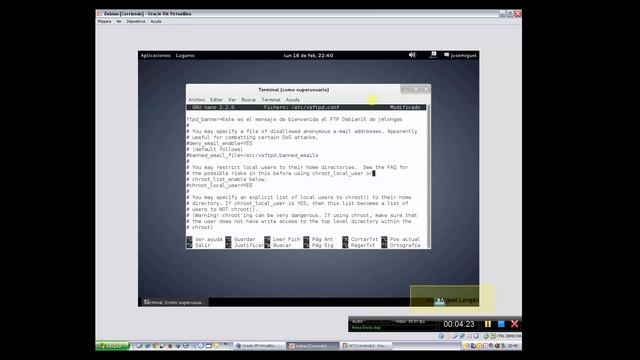Open VirtualBox Ayuda menu
The height and width of the screenshot is (360, 640).
(x=156, y=22)
